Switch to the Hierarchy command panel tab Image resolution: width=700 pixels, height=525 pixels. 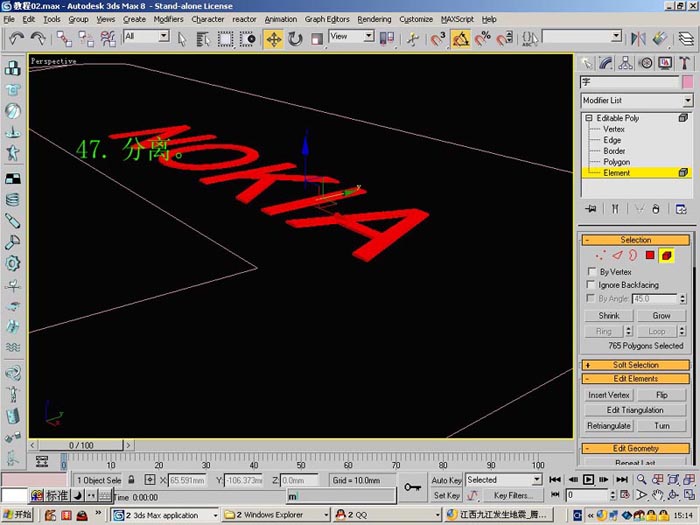tap(625, 63)
